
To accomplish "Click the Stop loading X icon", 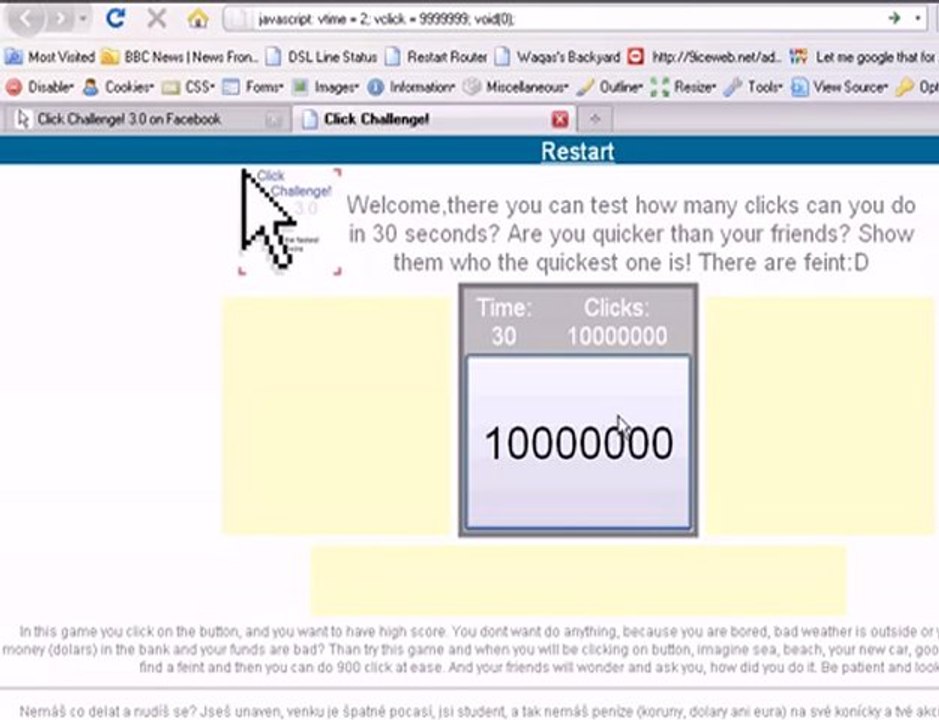I will coord(157,19).
